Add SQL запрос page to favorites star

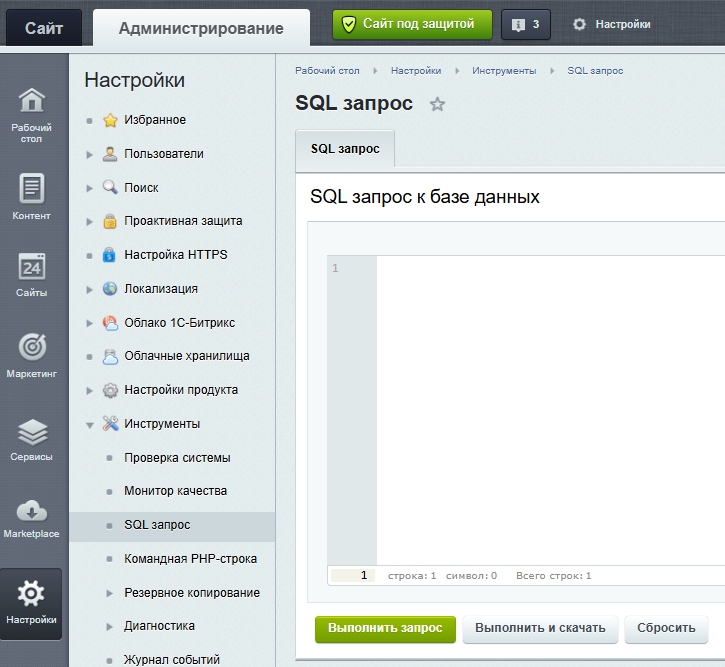437,104
